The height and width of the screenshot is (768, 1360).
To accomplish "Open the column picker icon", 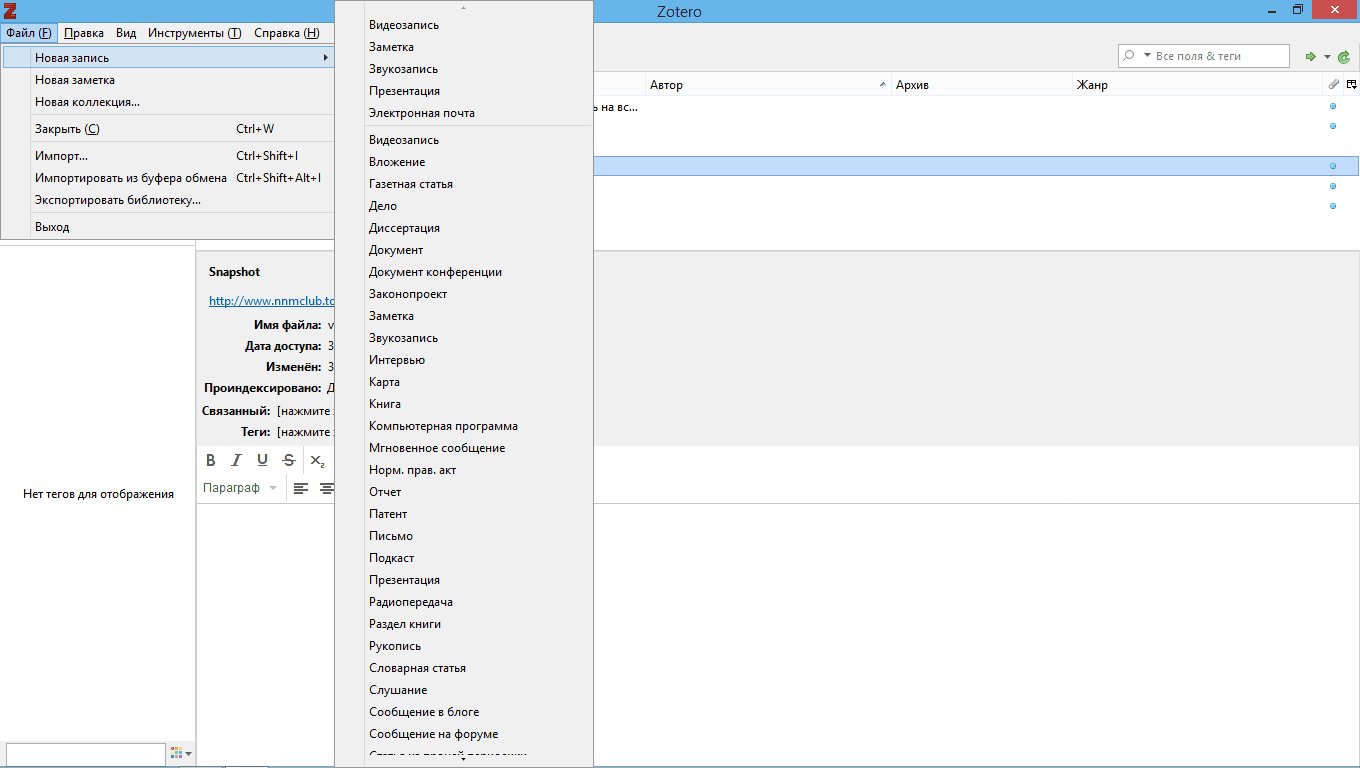I will click(x=1351, y=85).
